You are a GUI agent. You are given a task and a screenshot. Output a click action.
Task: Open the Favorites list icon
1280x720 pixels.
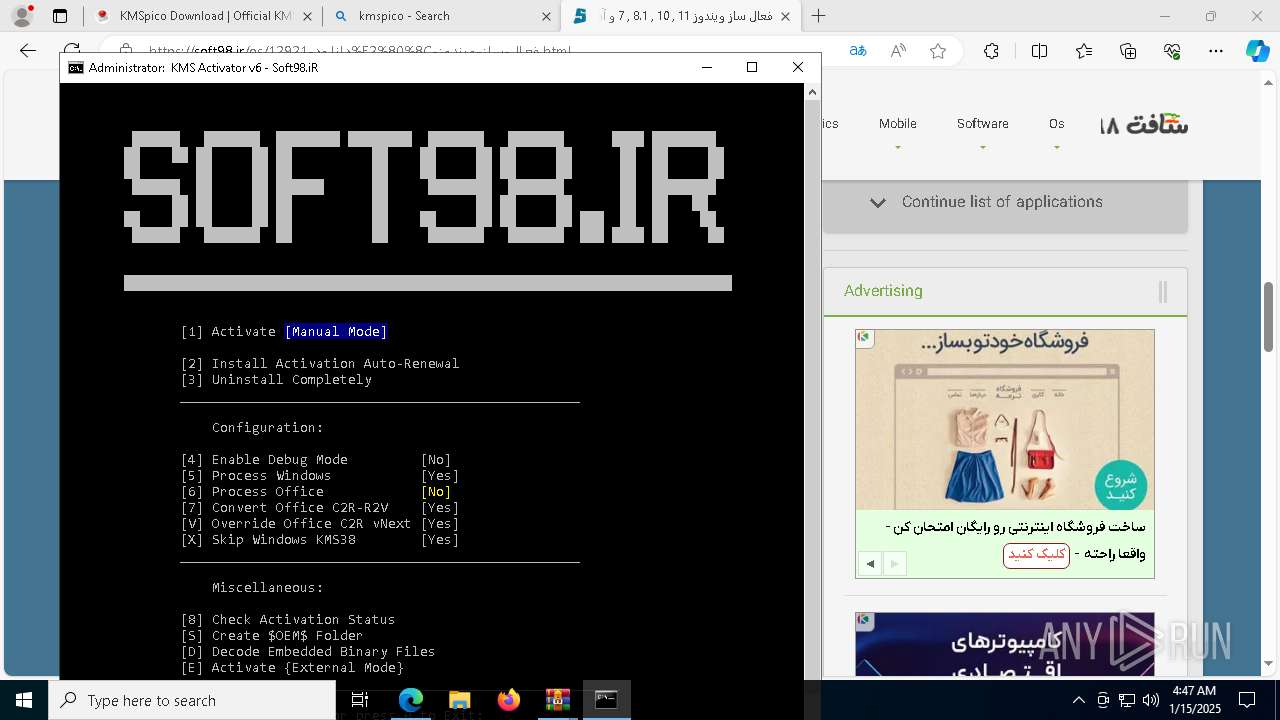1084,51
